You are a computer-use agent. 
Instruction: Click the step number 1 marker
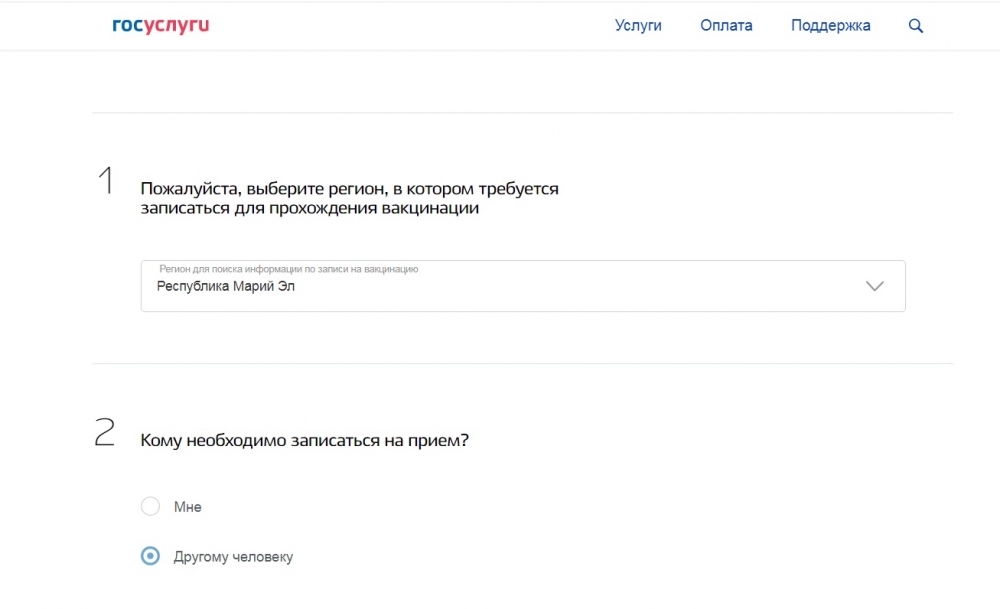pos(105,182)
